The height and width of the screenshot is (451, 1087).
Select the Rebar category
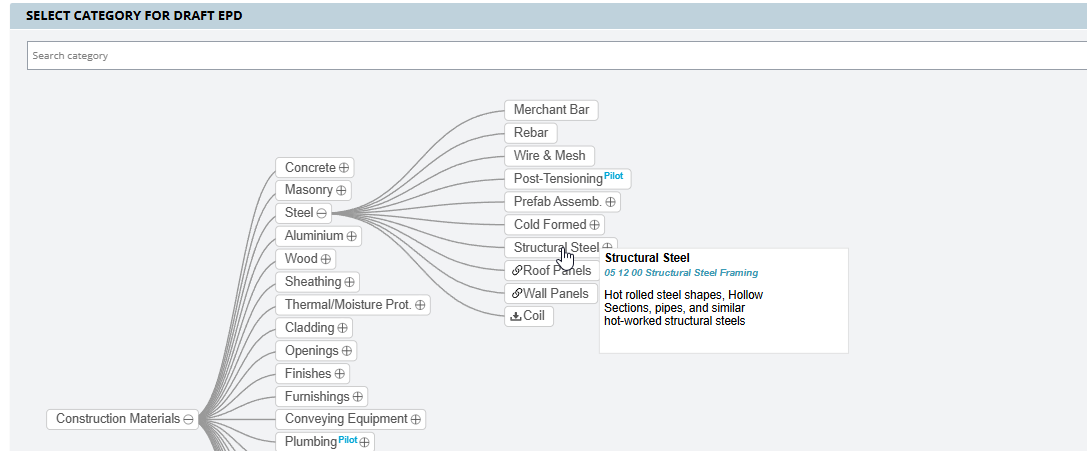(x=530, y=133)
